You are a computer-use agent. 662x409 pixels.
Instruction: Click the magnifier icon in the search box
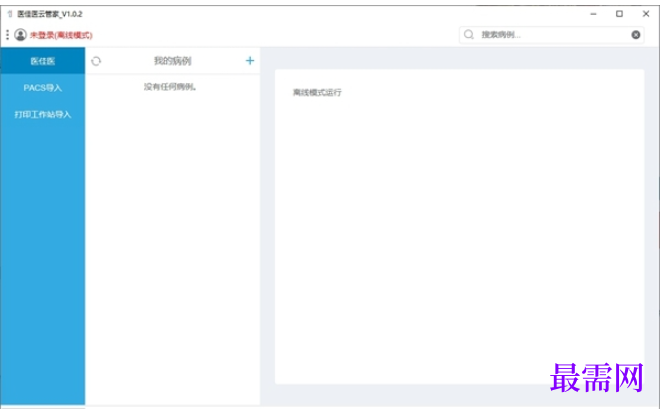click(469, 35)
